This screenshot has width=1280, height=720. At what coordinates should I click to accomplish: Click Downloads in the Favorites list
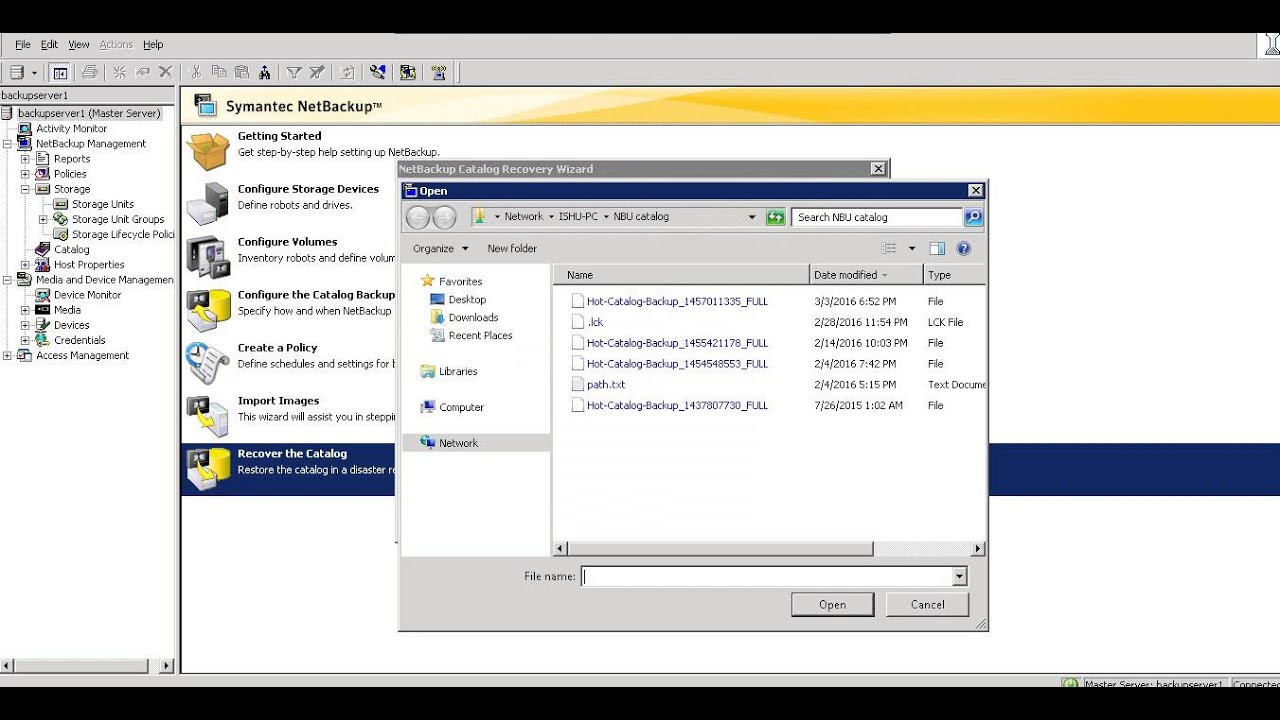[473, 318]
